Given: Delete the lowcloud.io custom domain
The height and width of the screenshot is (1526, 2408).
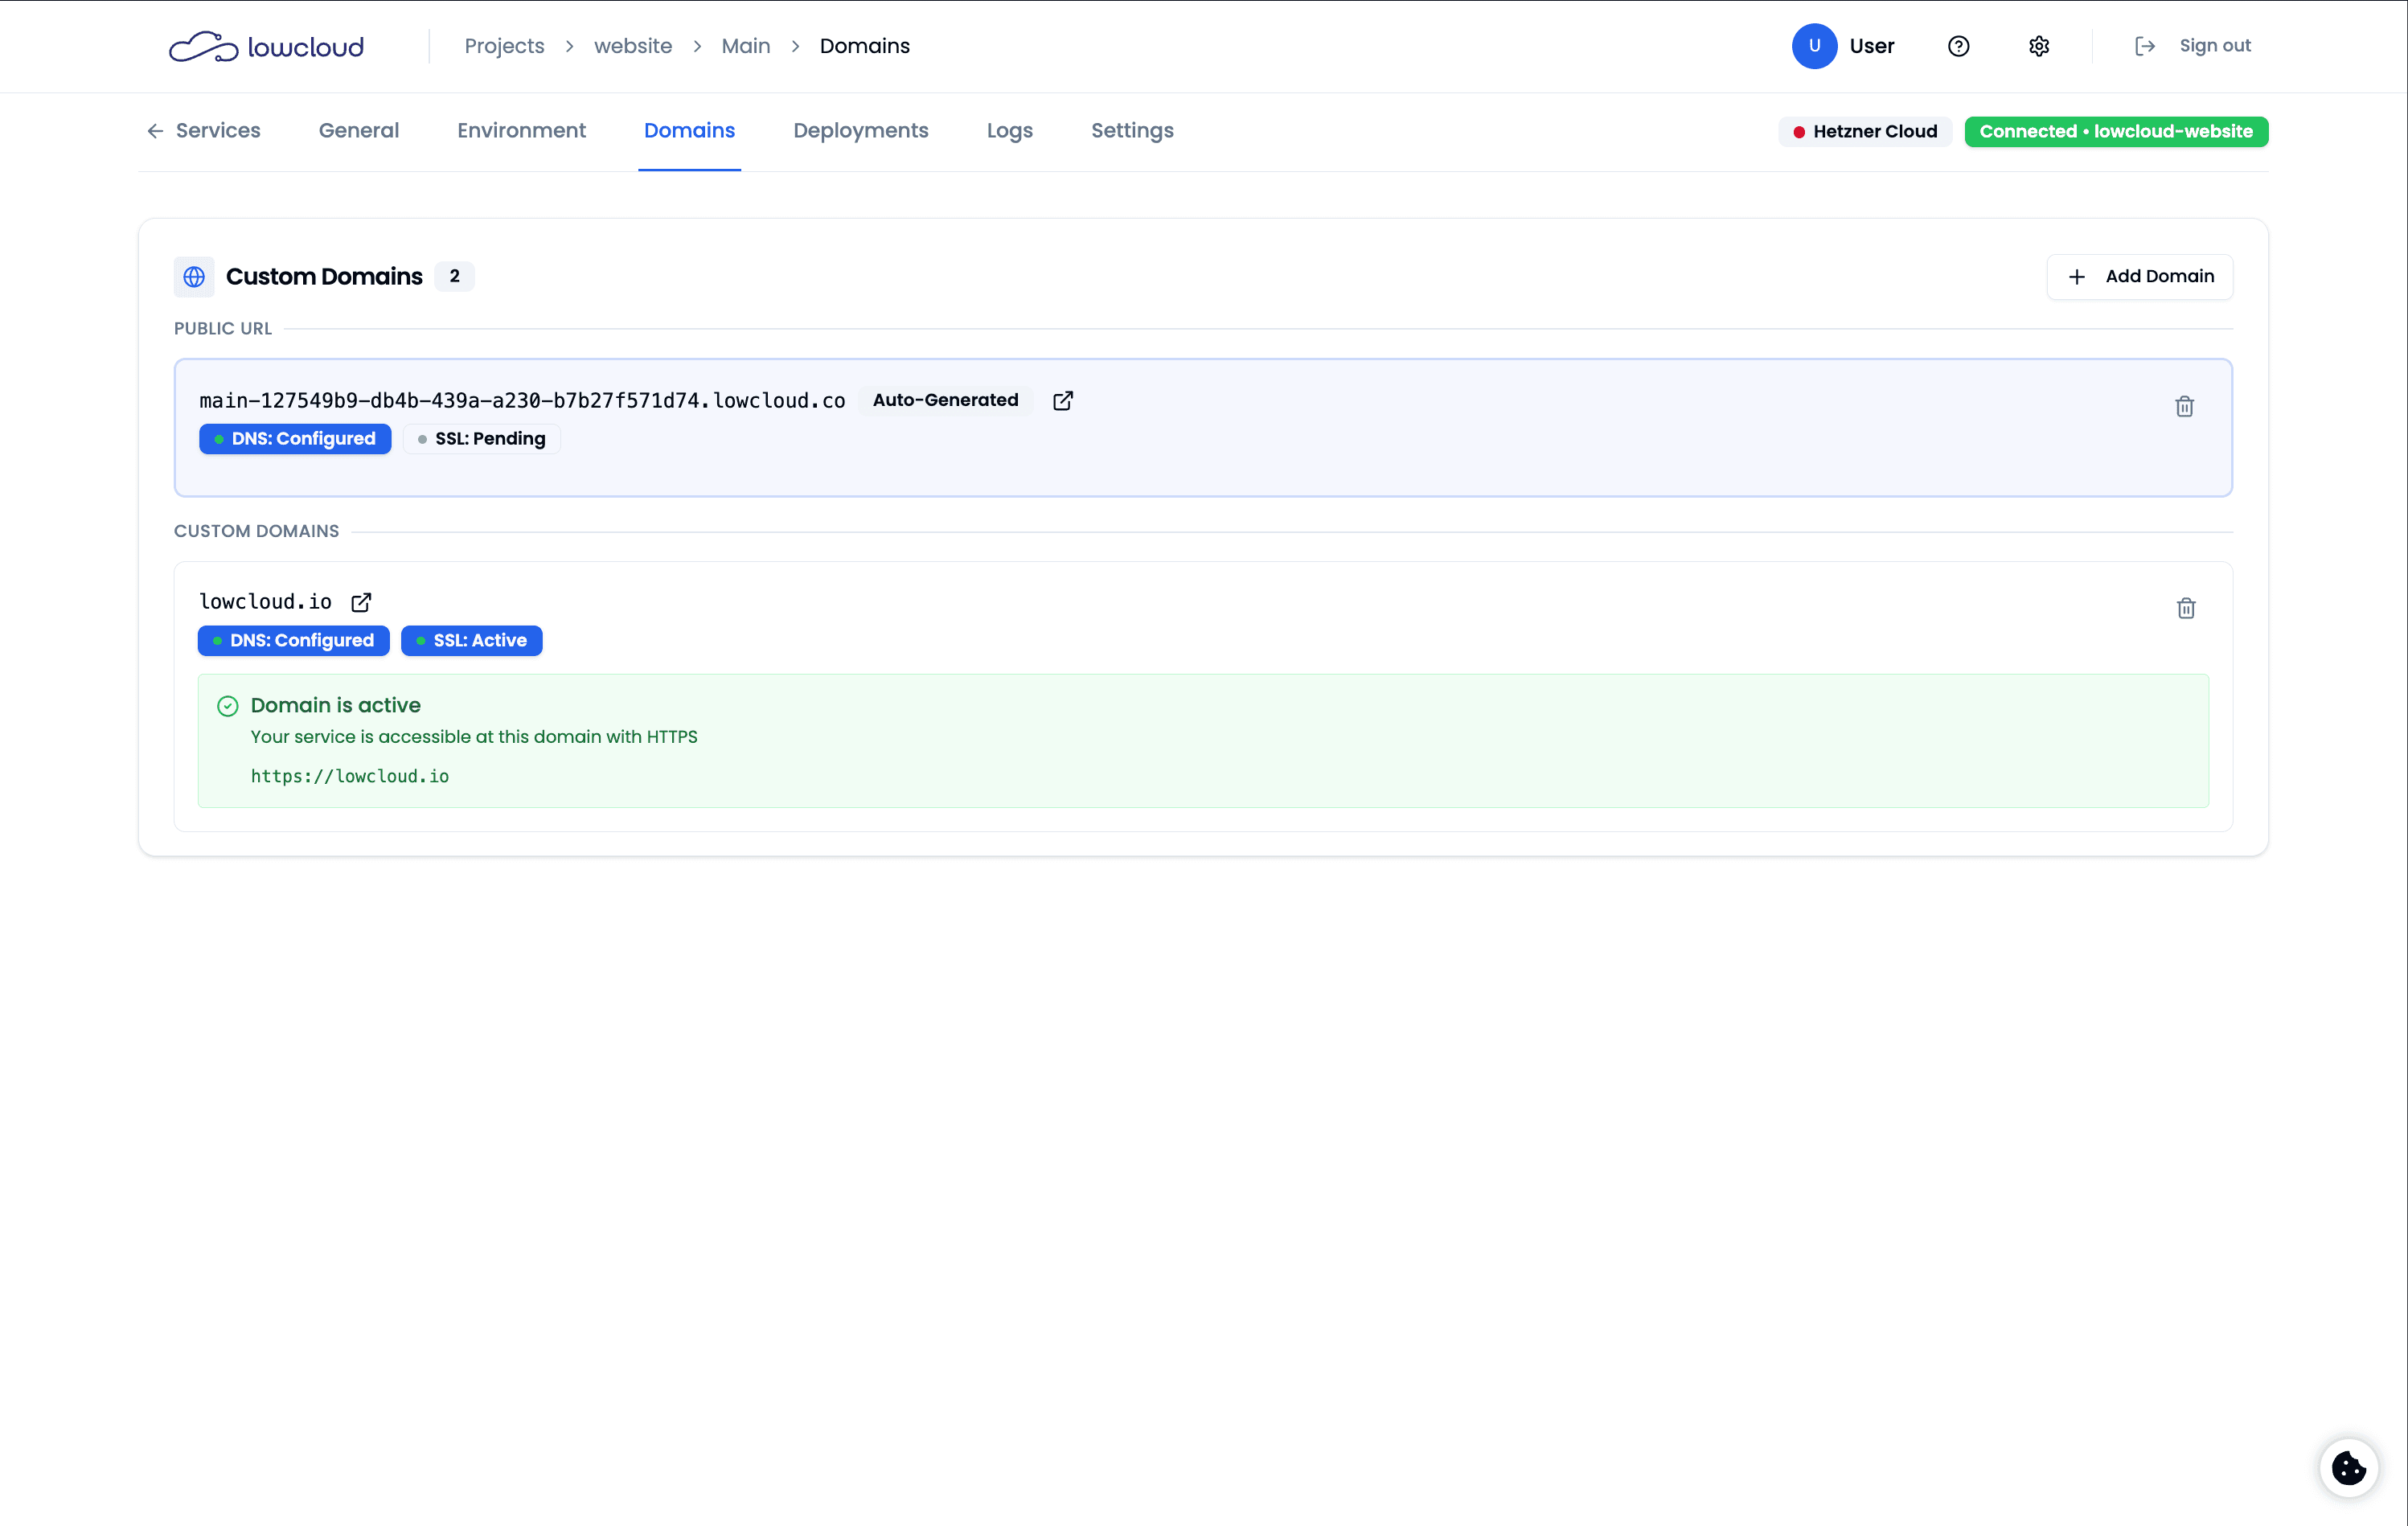Looking at the screenshot, I should 2186,608.
